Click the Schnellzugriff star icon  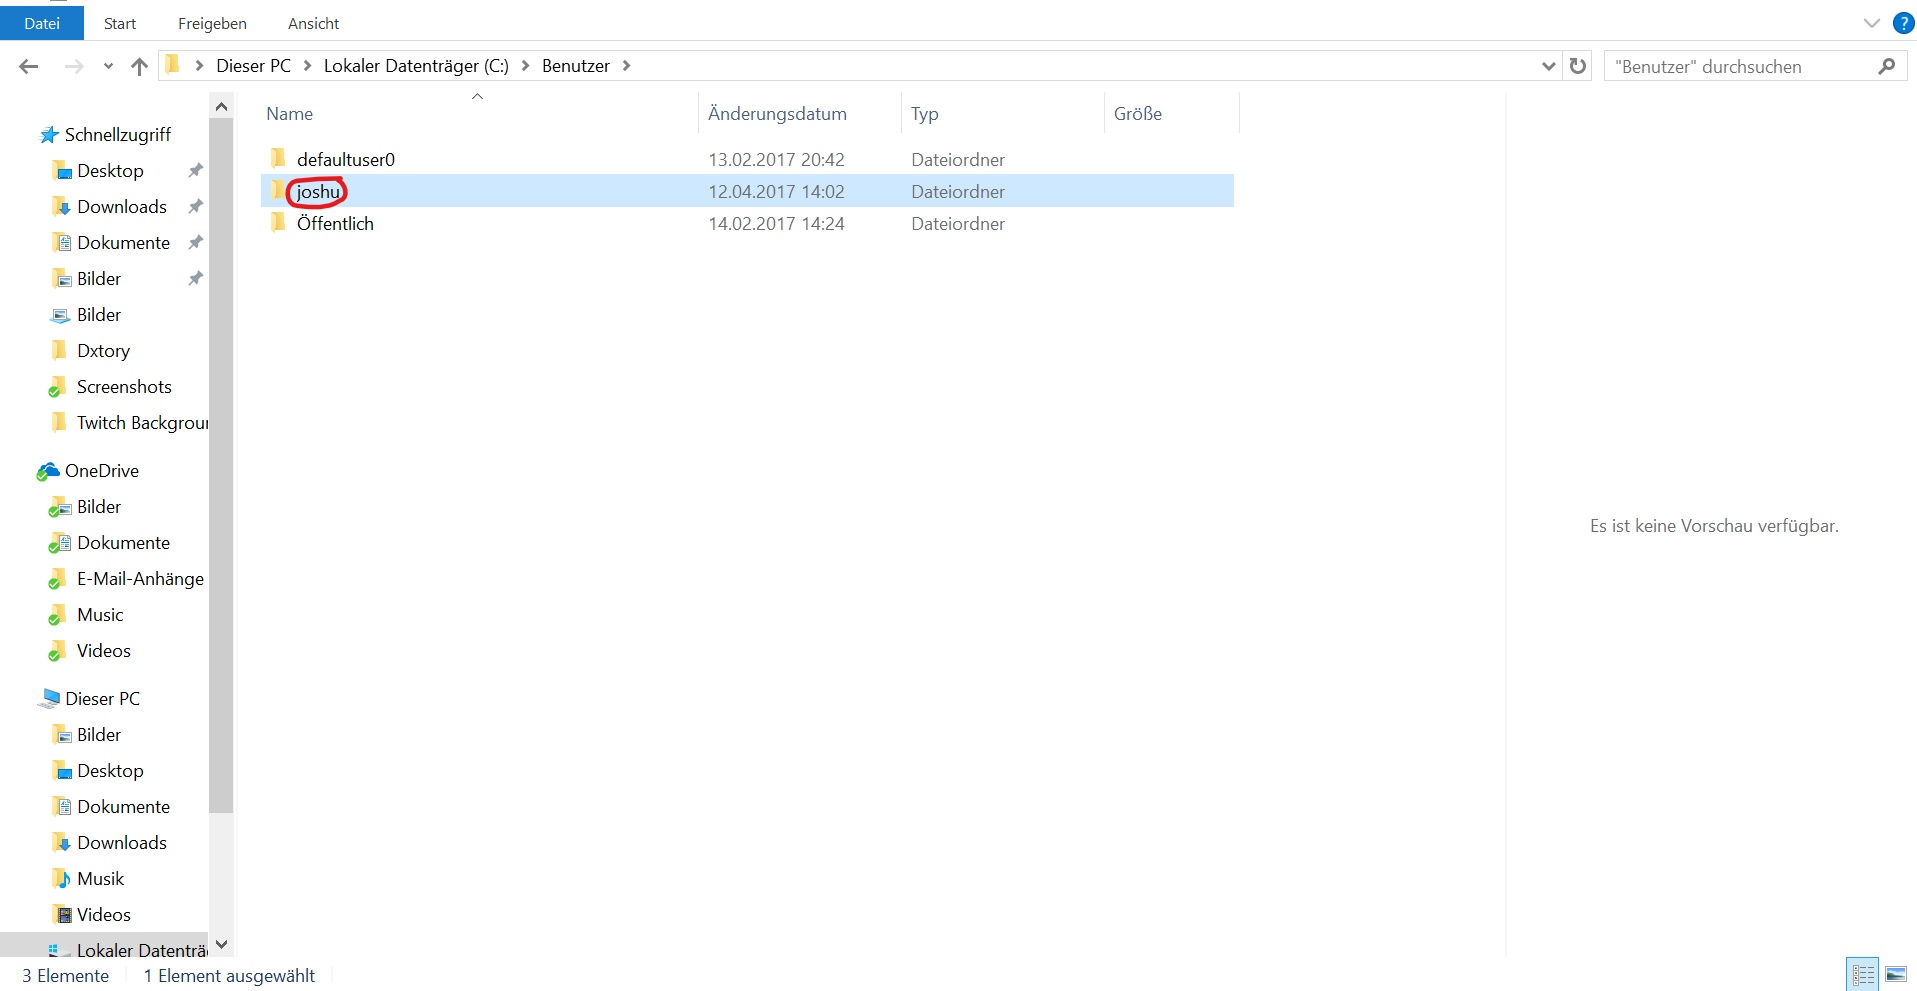click(49, 134)
